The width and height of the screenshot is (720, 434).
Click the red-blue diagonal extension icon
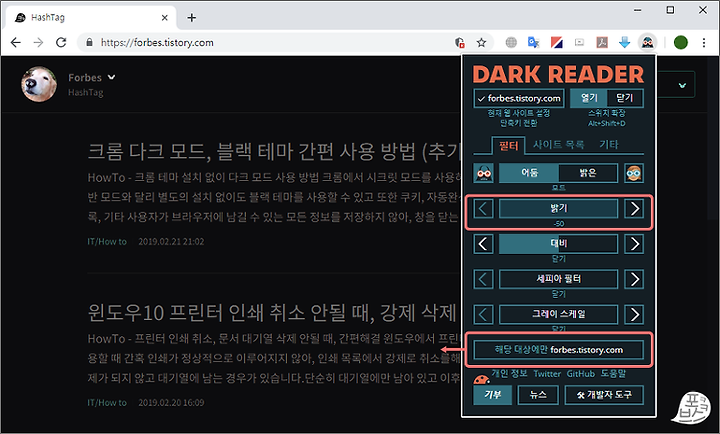click(557, 43)
